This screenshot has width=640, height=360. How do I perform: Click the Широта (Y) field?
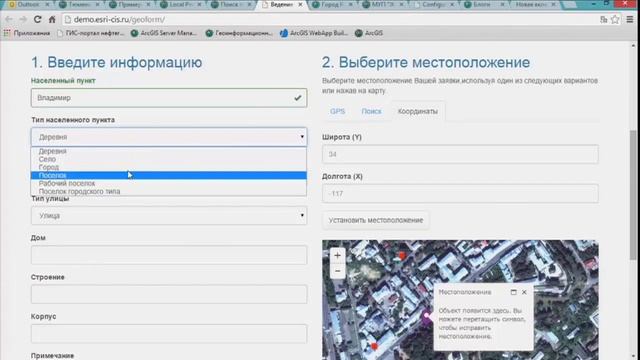click(460, 154)
